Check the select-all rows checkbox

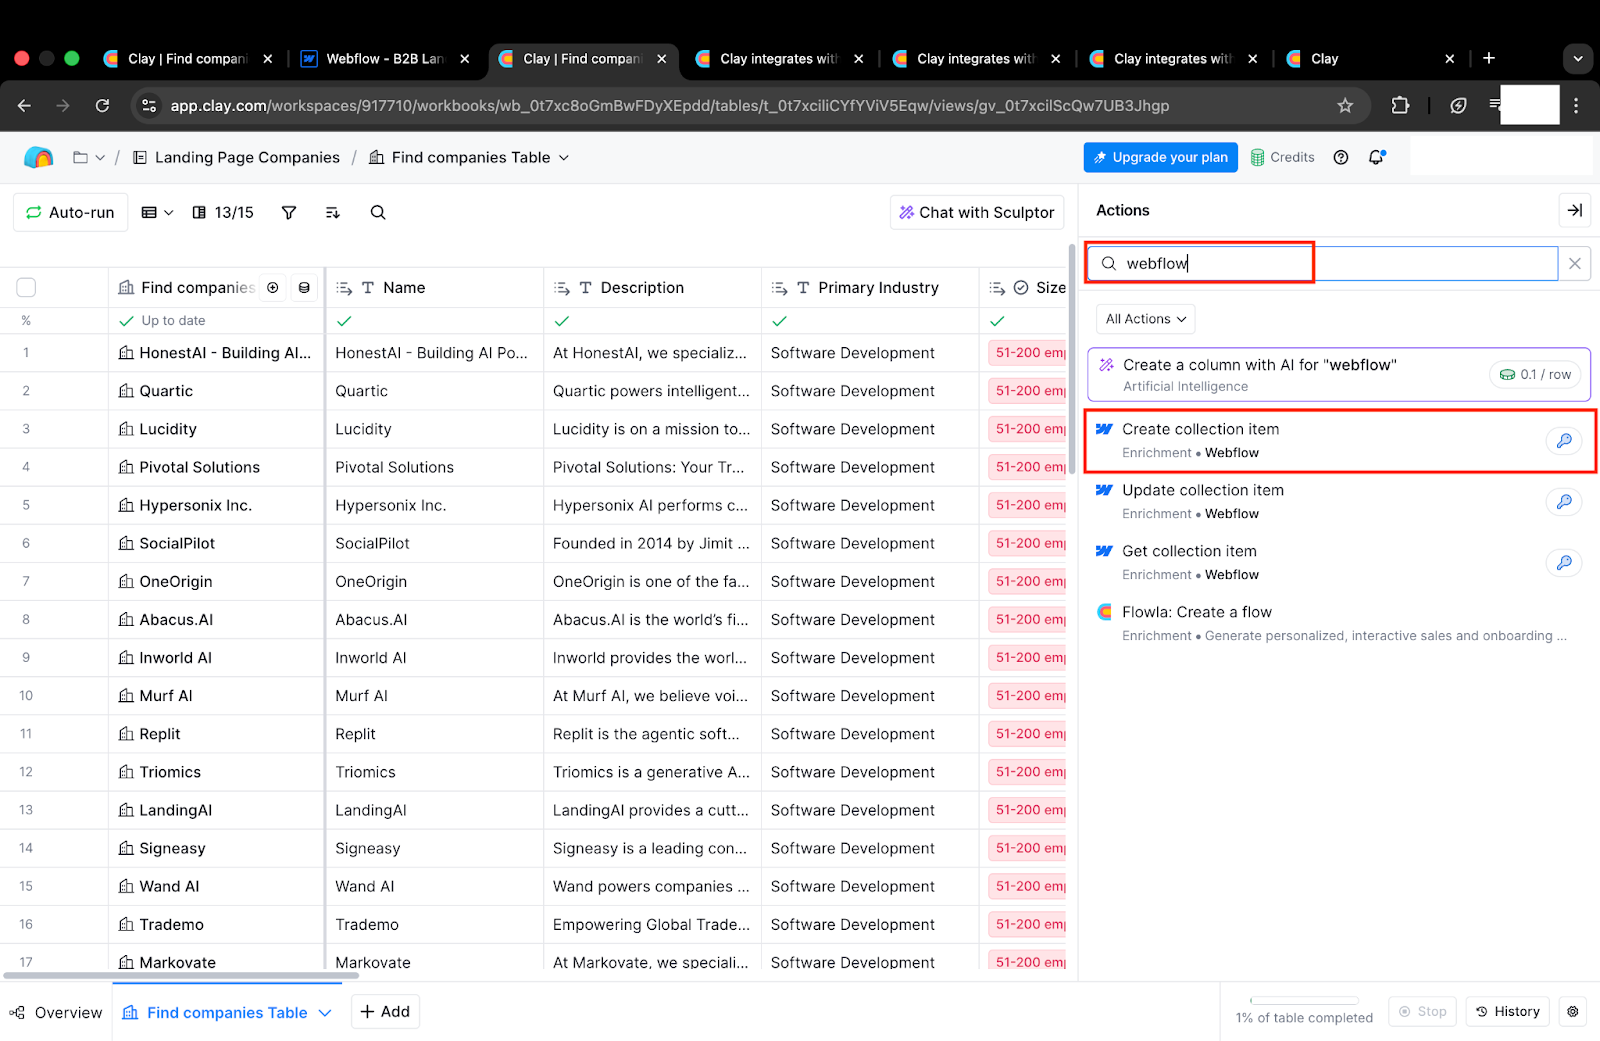pyautogui.click(x=26, y=288)
